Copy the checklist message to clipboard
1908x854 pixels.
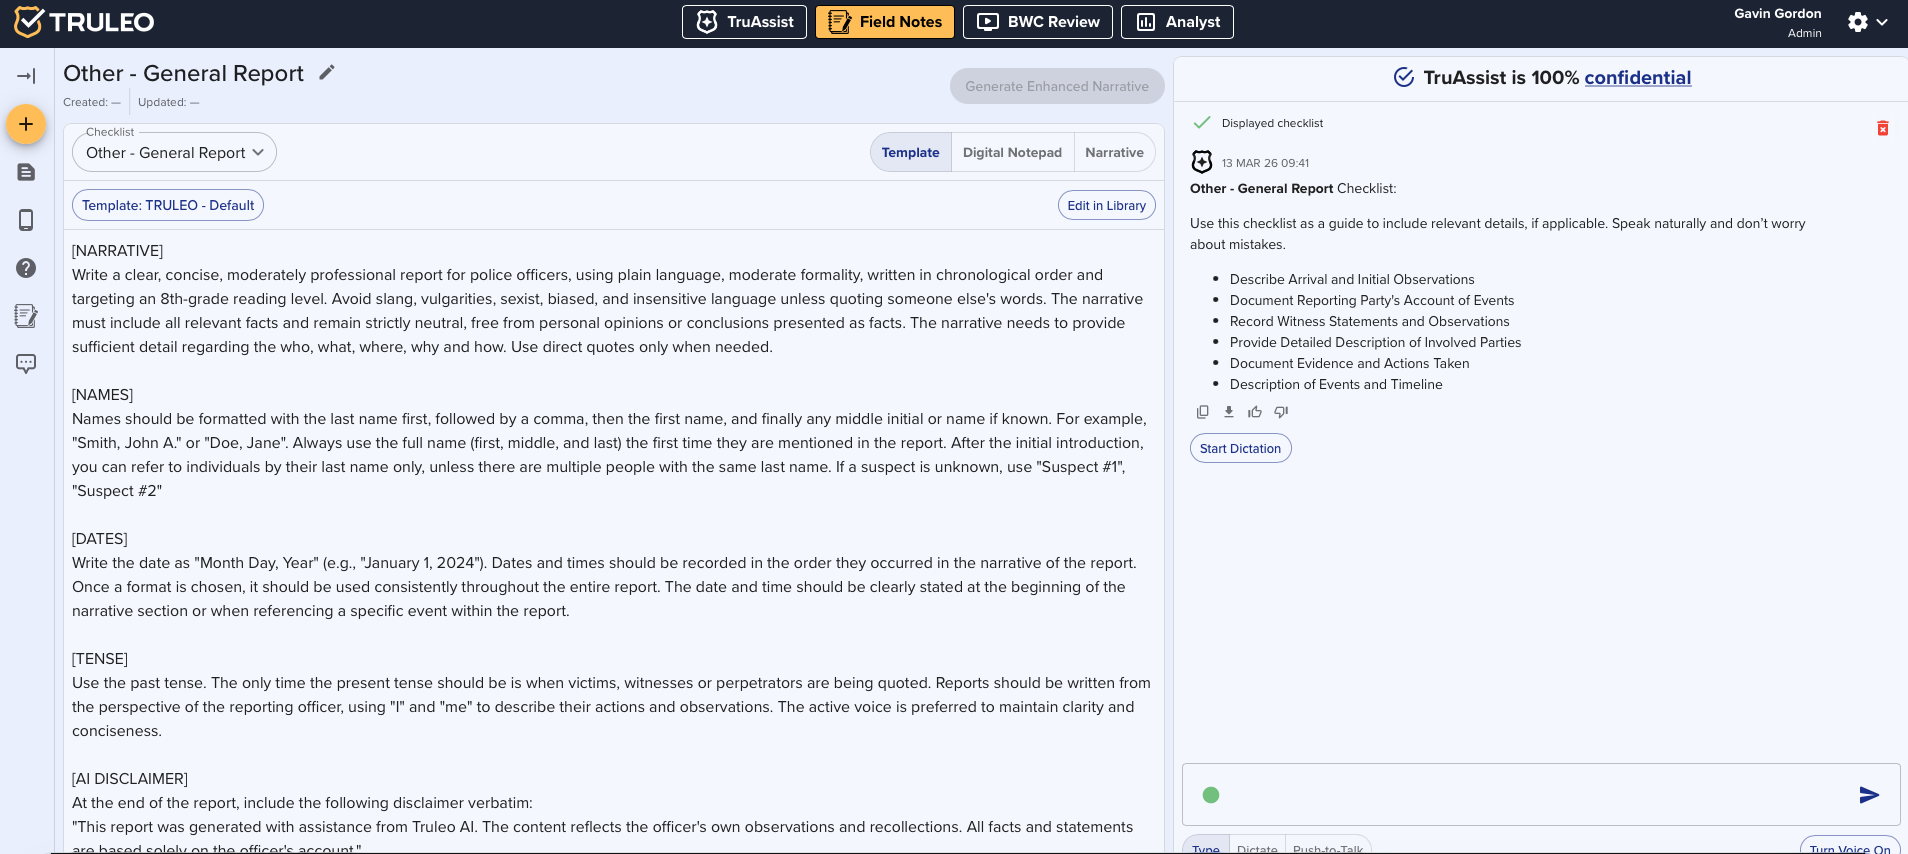(x=1202, y=412)
